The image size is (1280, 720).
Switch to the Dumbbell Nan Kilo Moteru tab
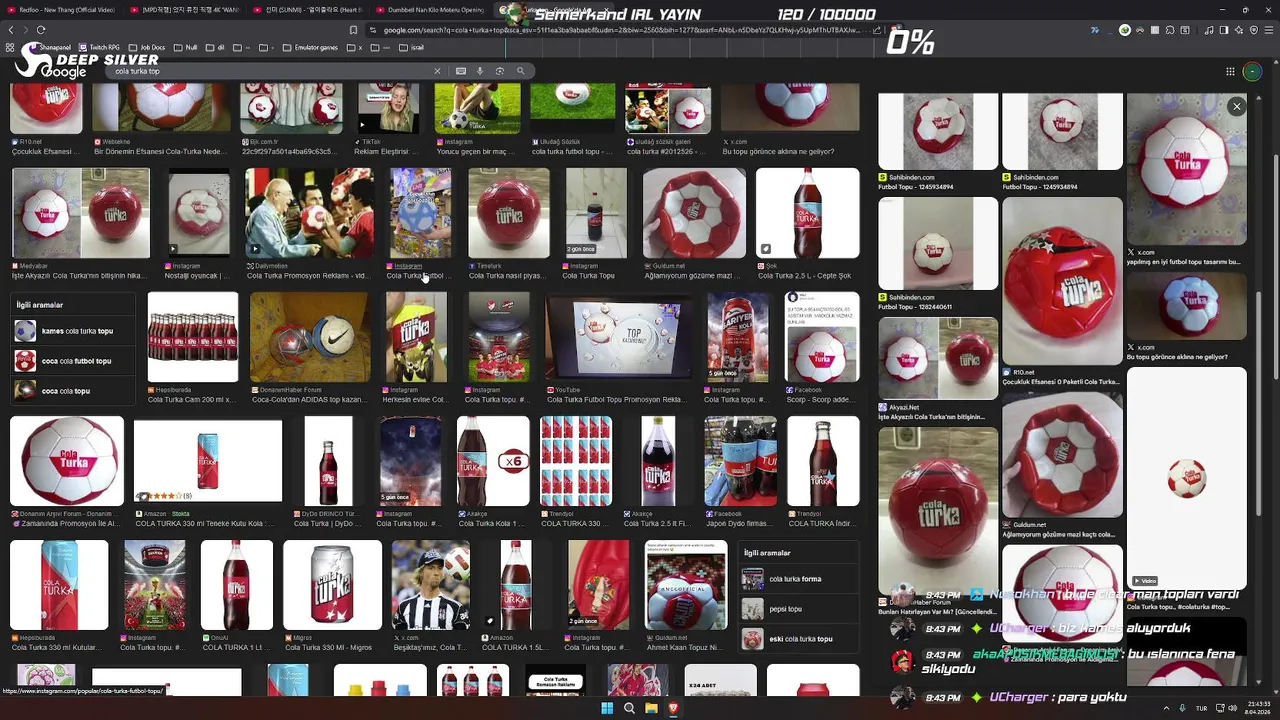(x=430, y=10)
